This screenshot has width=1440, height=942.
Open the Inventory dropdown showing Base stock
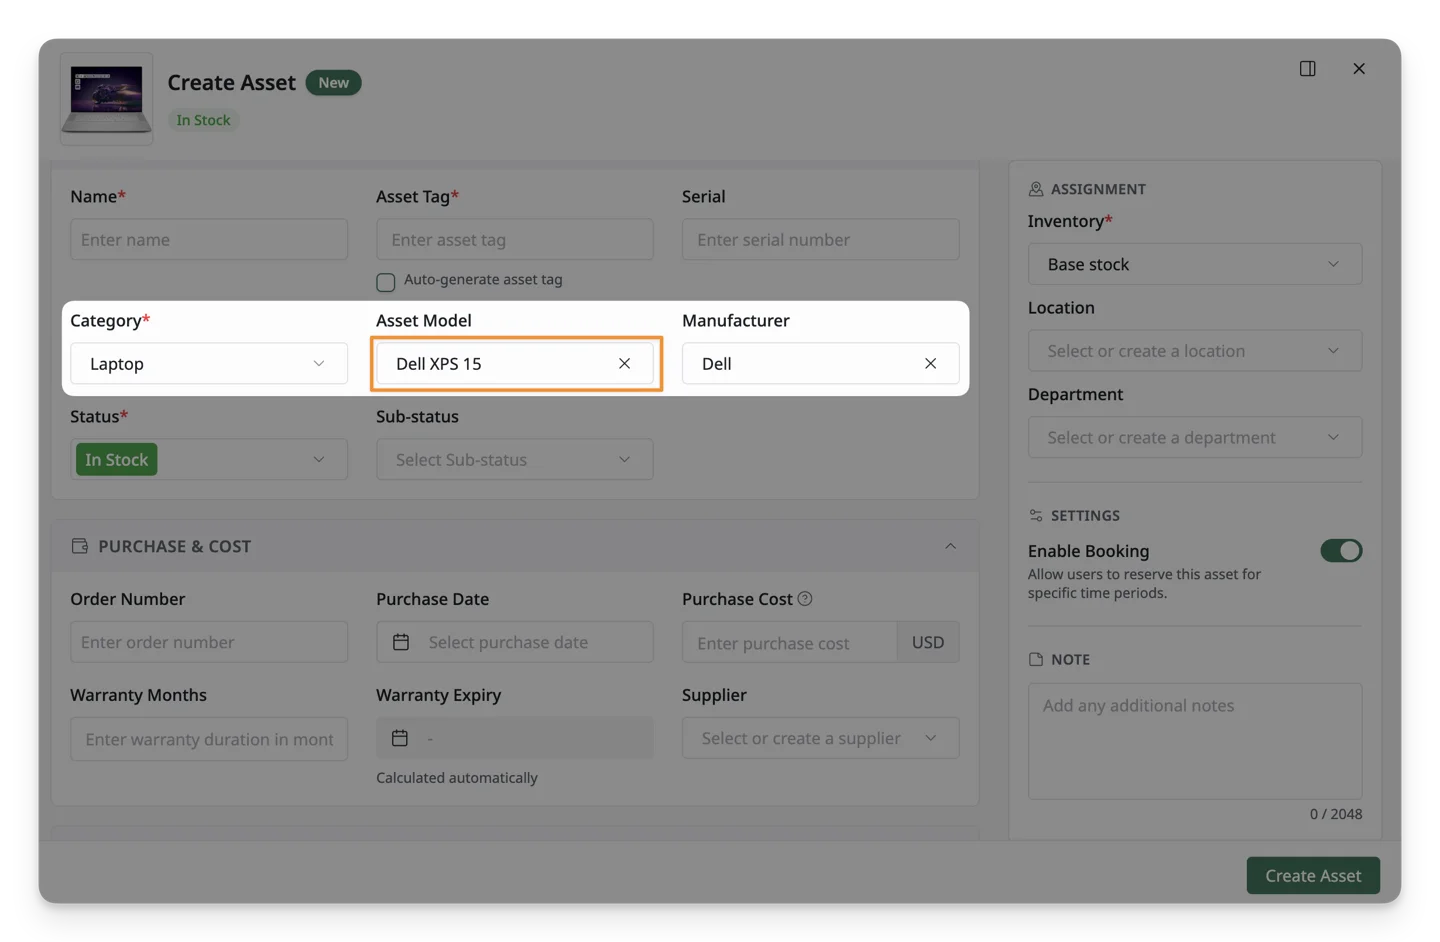(1195, 264)
